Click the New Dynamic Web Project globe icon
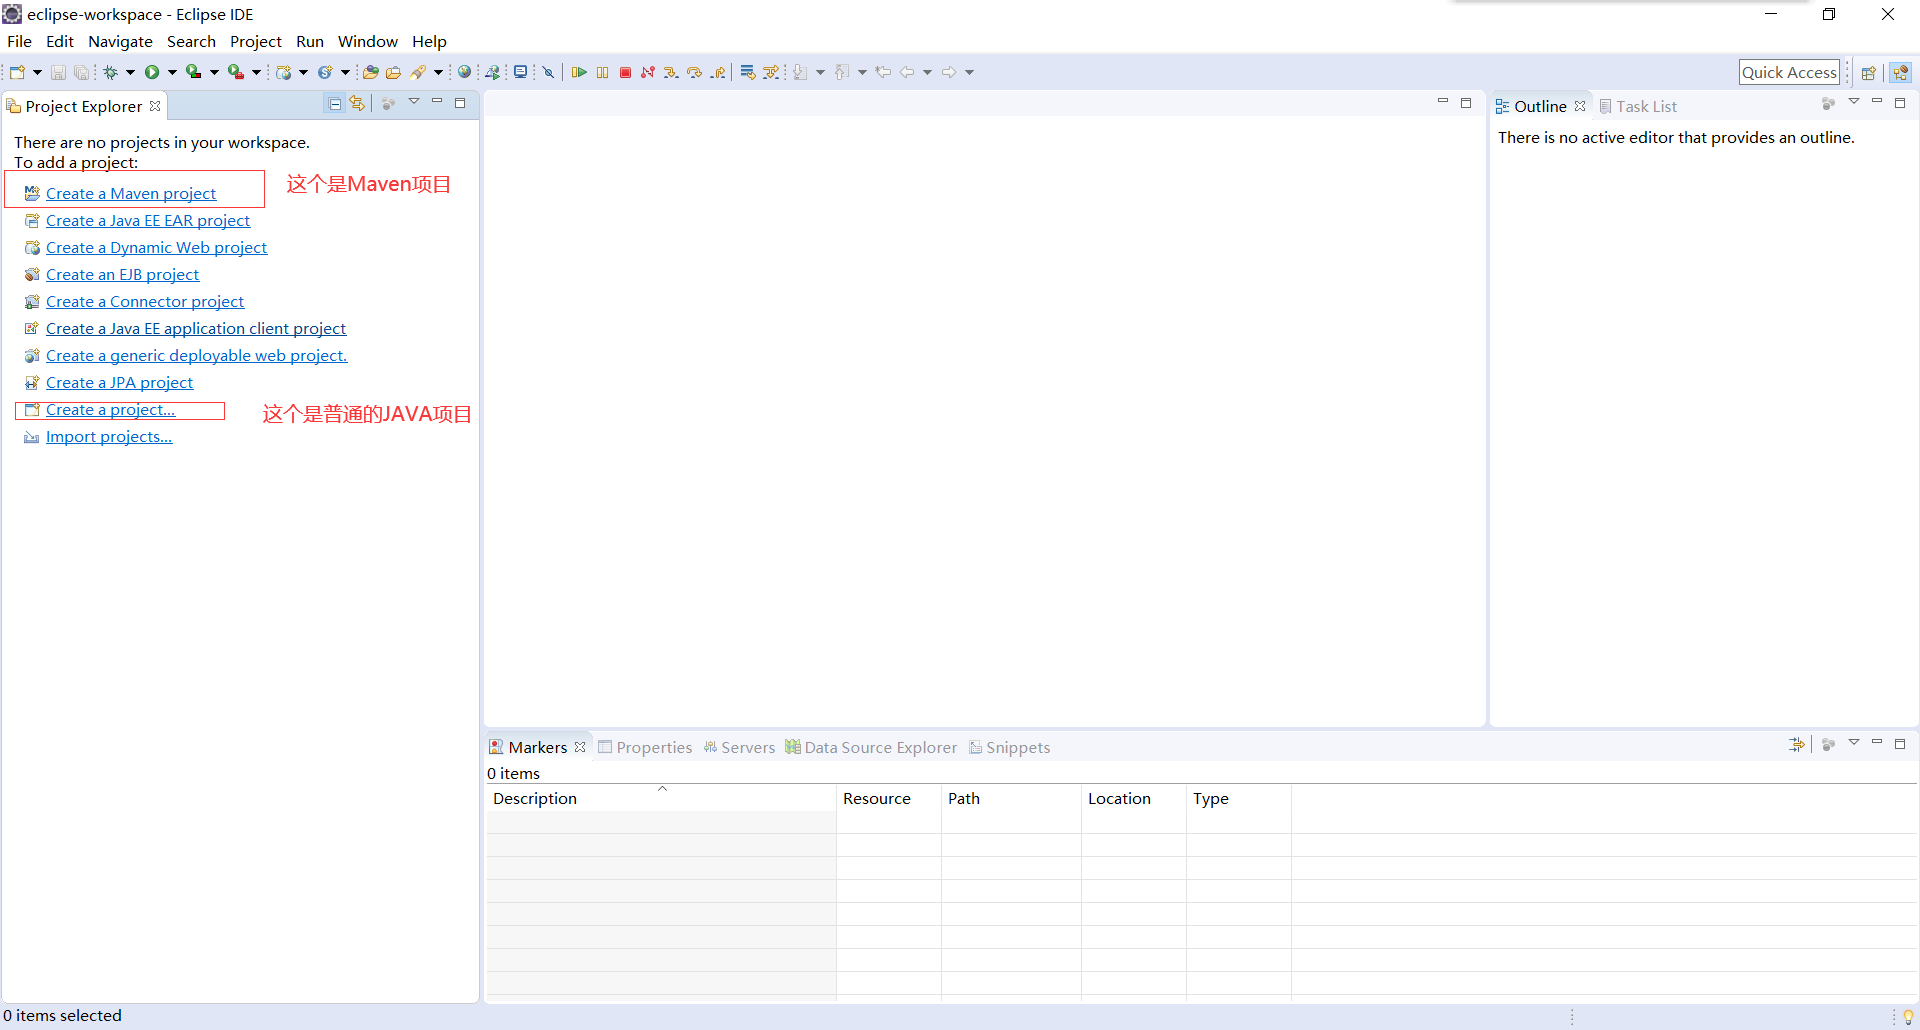Screen dimensions: 1920x1030 tap(284, 72)
